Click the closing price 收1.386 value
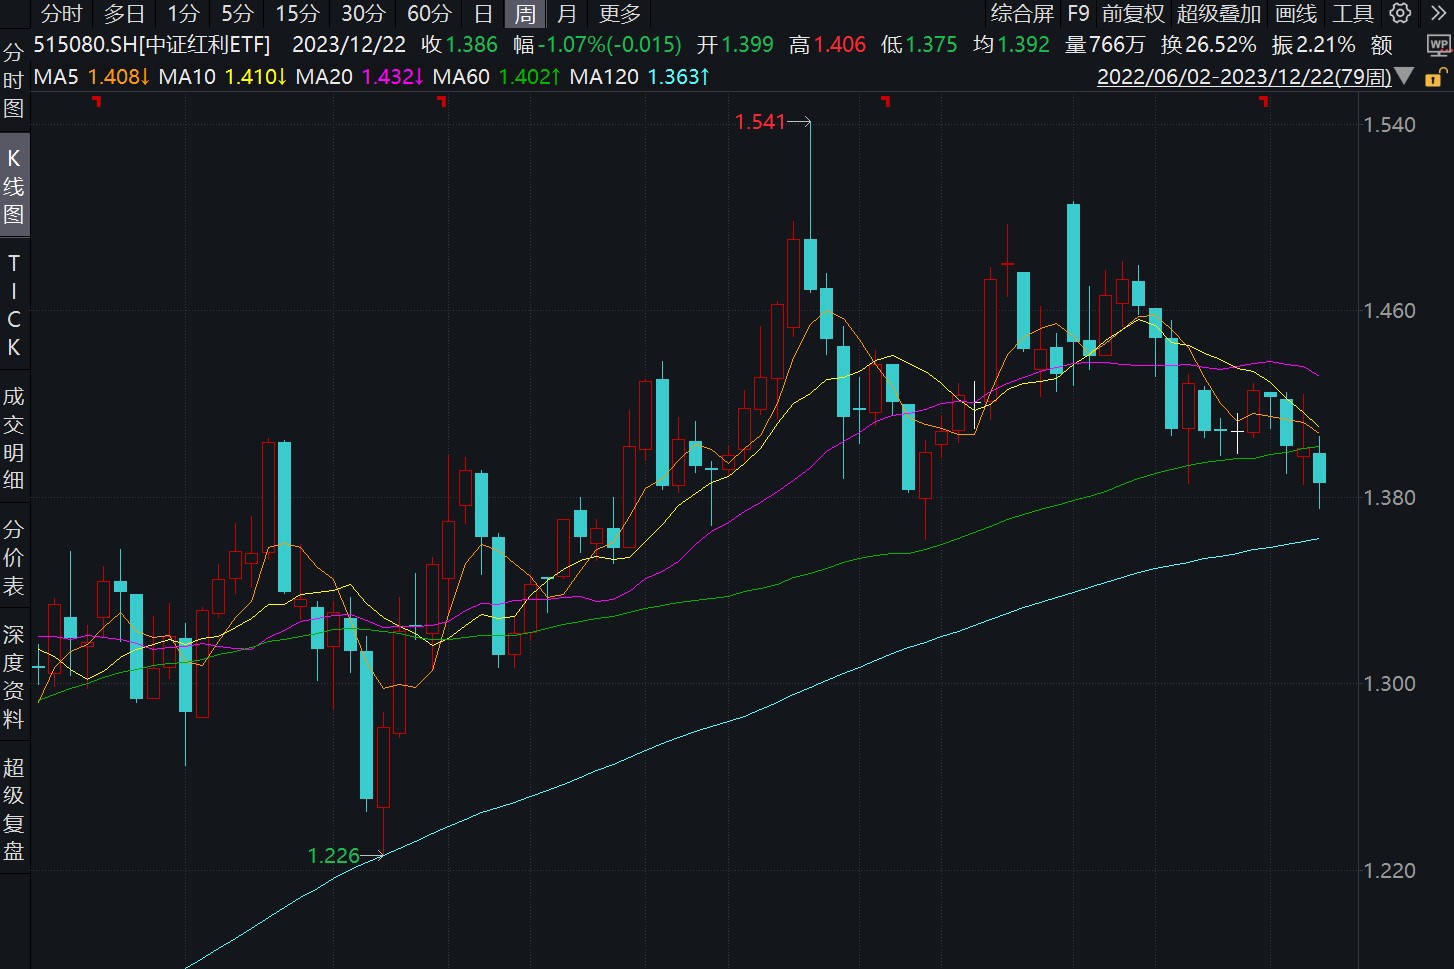This screenshot has width=1454, height=969. [459, 45]
